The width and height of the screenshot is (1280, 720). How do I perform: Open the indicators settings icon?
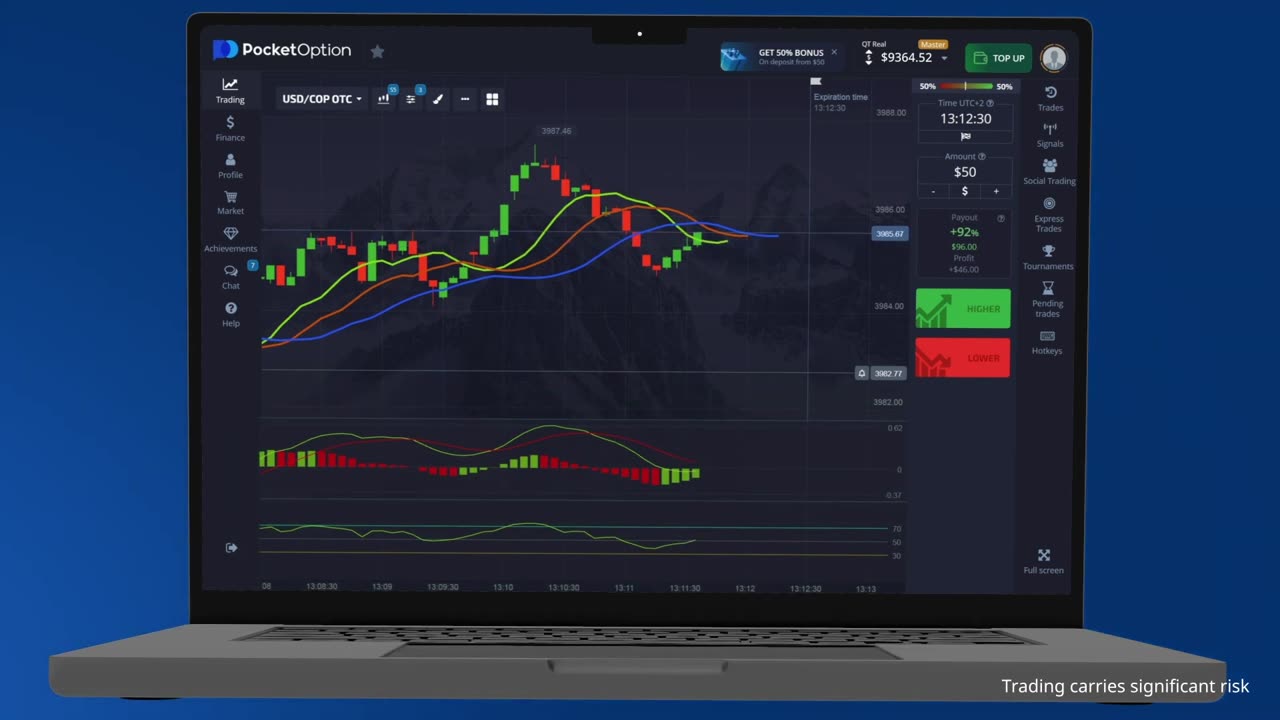click(410, 99)
